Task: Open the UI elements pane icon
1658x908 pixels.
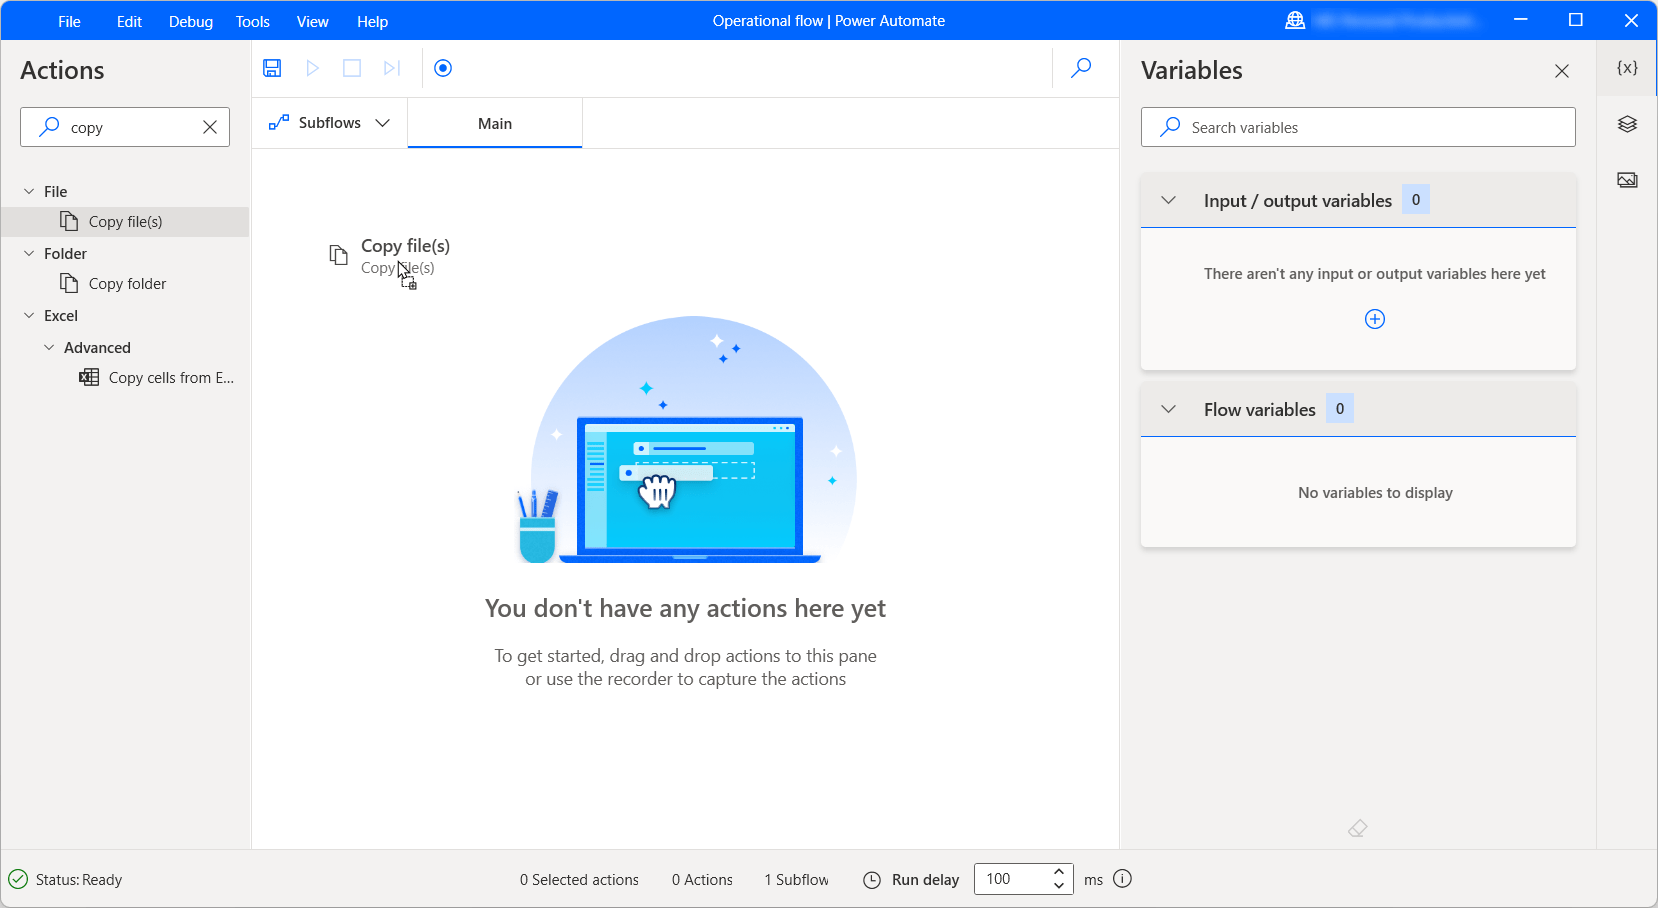Action: (x=1627, y=123)
